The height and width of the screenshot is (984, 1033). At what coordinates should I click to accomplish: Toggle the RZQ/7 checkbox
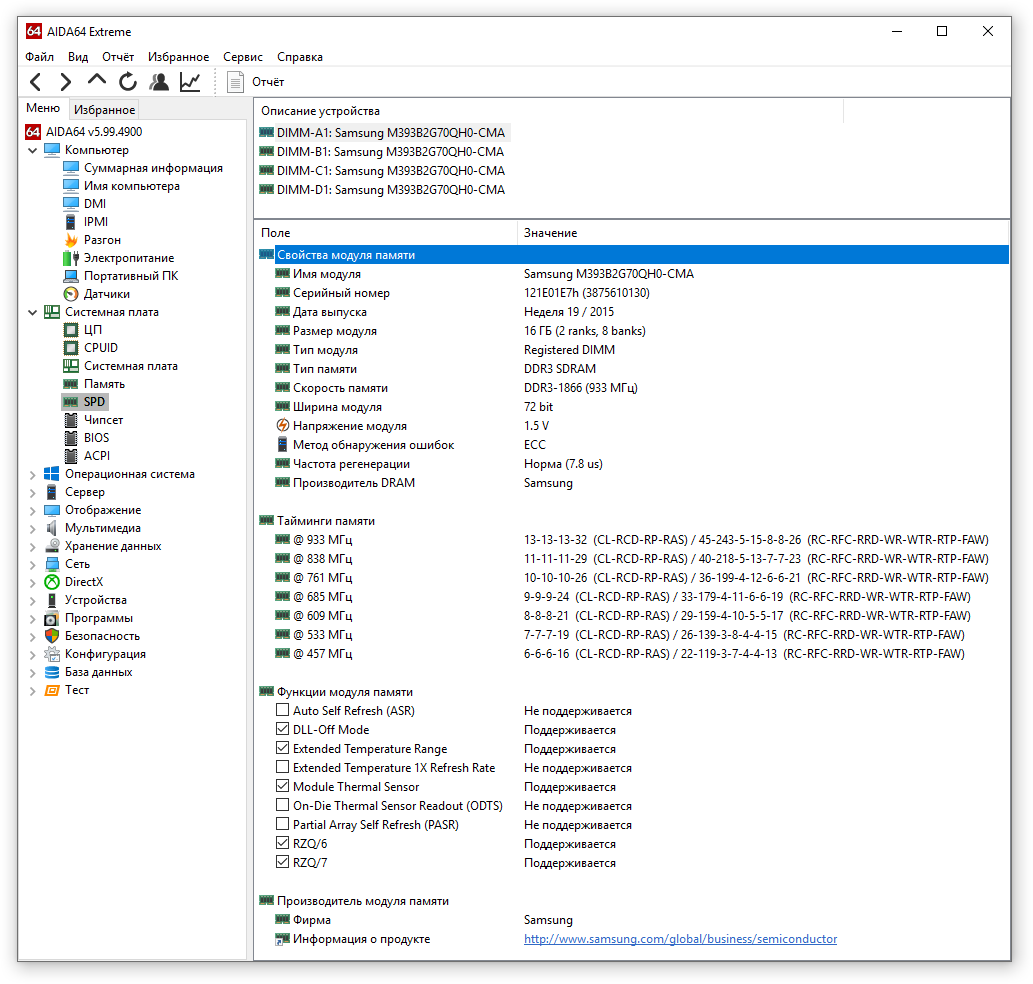point(282,861)
